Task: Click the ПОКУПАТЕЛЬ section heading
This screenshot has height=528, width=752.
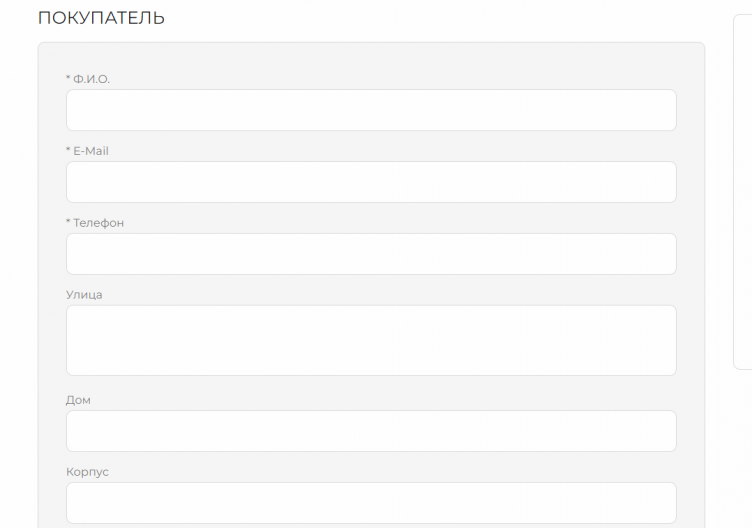Action: point(101,18)
